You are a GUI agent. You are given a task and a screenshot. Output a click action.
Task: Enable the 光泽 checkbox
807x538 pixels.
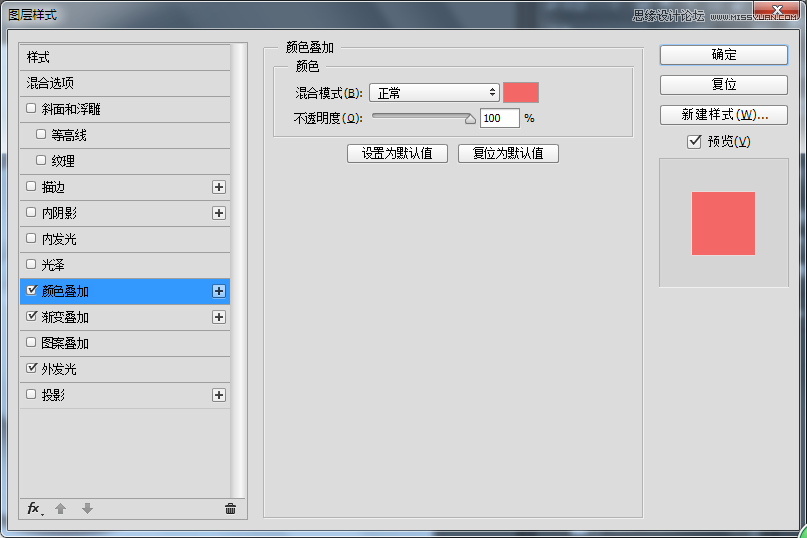pos(31,264)
